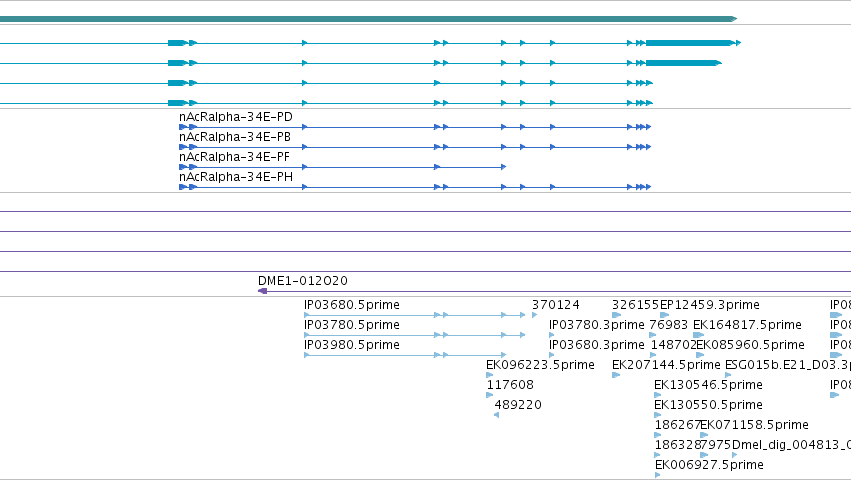851x480 pixels.
Task: Click the arrow glyph under label 76983
Action: click(652, 335)
